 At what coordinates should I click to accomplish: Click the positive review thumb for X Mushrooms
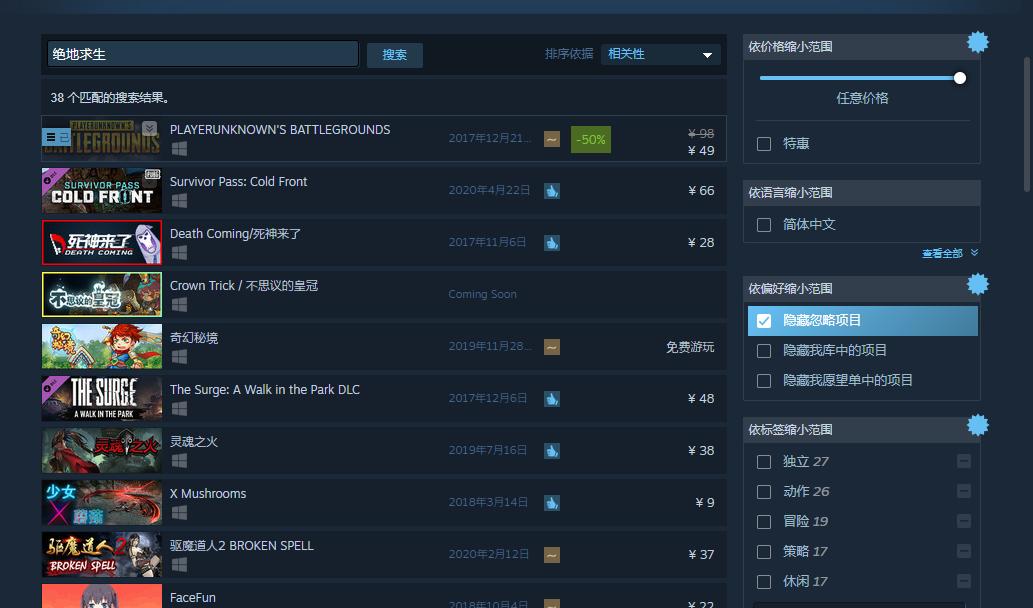pos(552,503)
